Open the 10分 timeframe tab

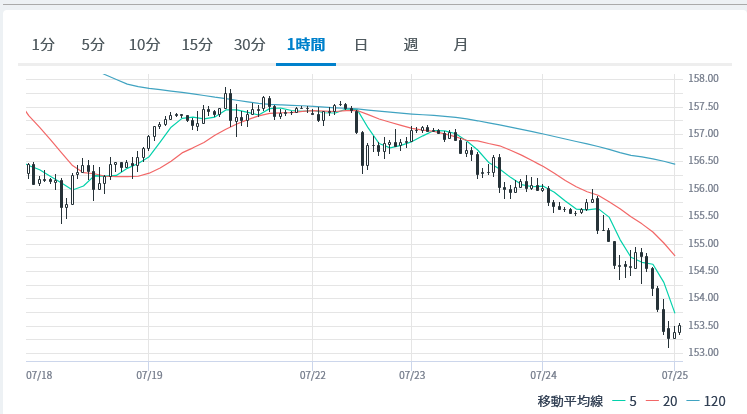(144, 45)
